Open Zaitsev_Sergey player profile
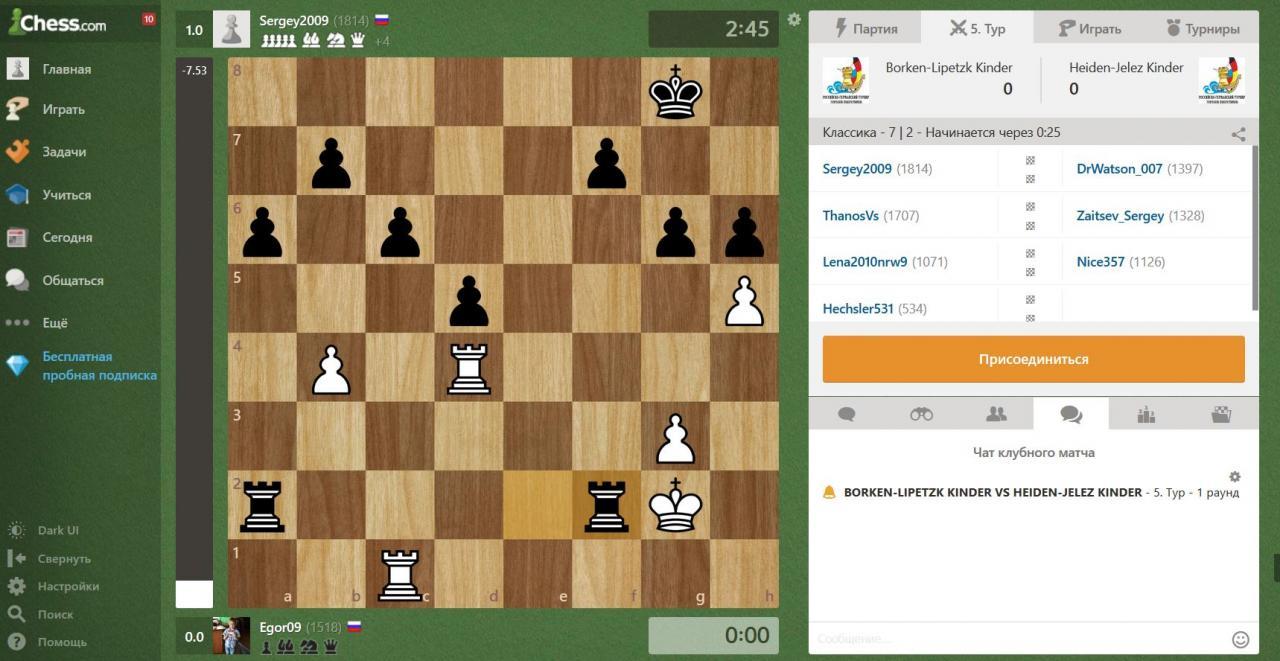1280x661 pixels. pyautogui.click(x=1120, y=216)
